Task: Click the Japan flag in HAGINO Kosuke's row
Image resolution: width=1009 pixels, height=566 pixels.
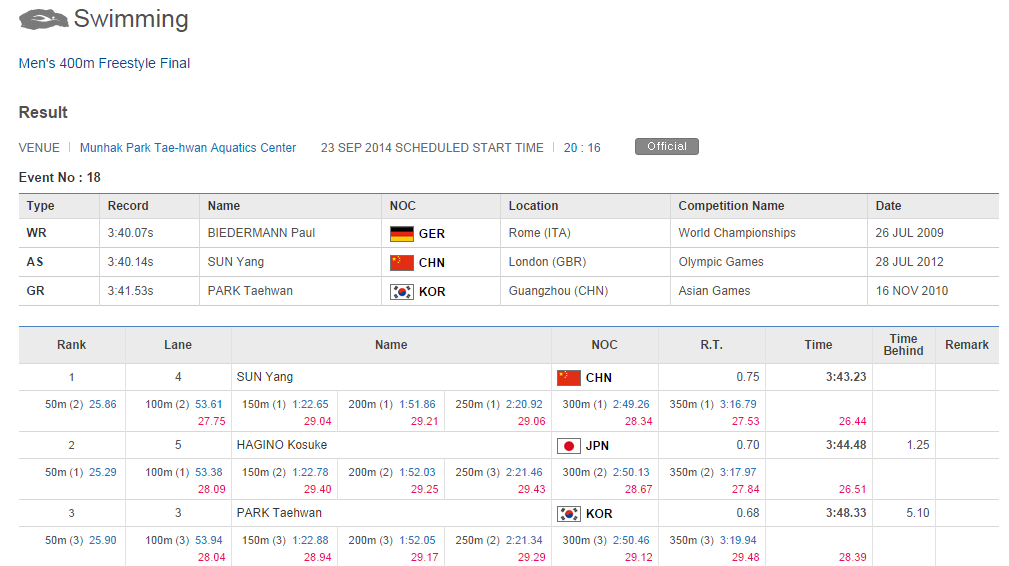Action: [568, 446]
